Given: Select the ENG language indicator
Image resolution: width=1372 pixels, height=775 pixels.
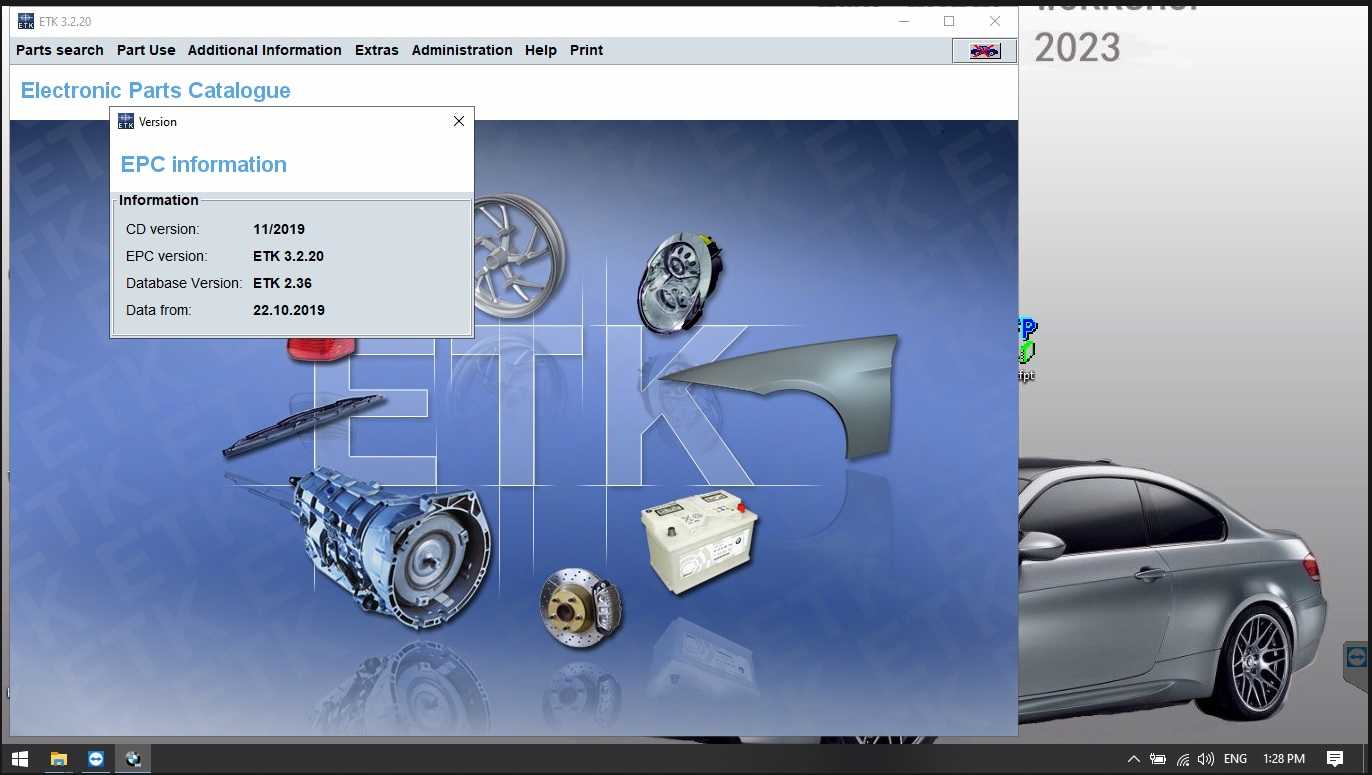Looking at the screenshot, I should [x=1235, y=758].
